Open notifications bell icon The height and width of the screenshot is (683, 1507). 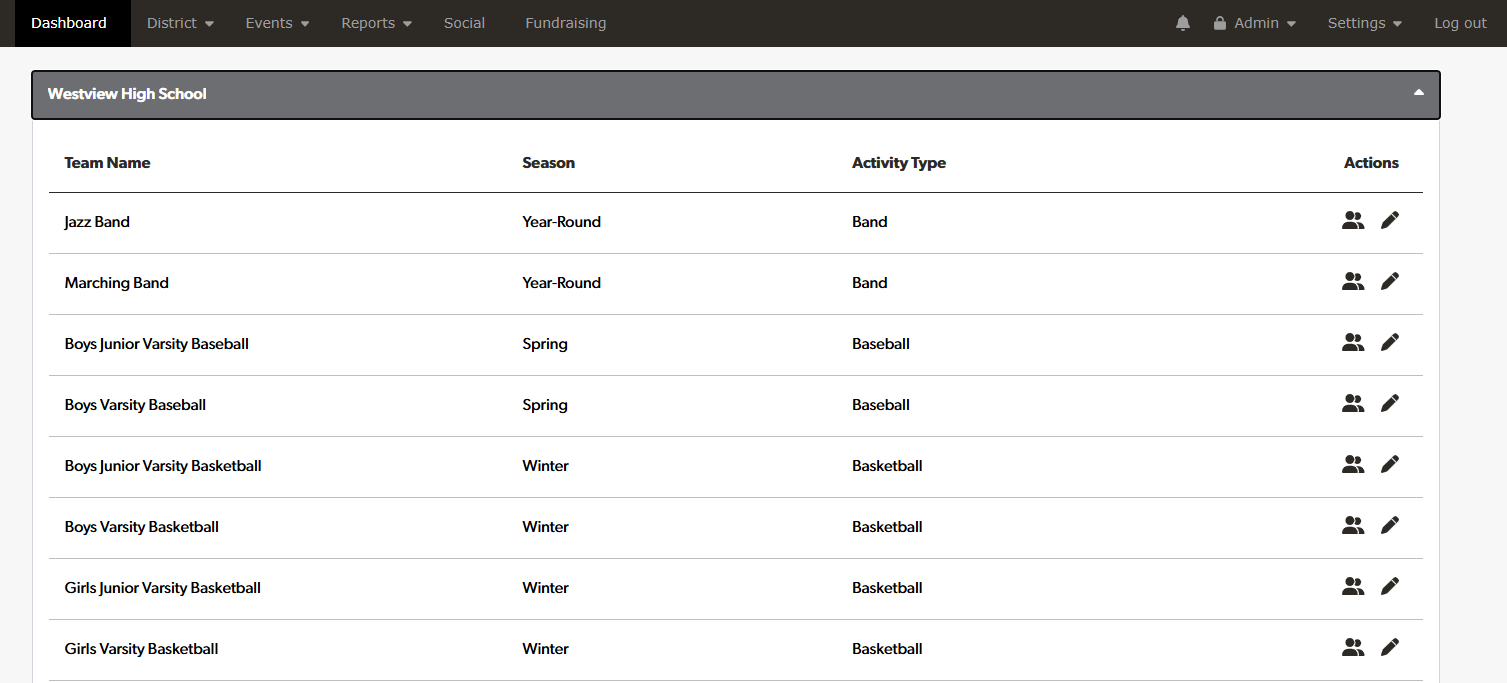point(1183,23)
